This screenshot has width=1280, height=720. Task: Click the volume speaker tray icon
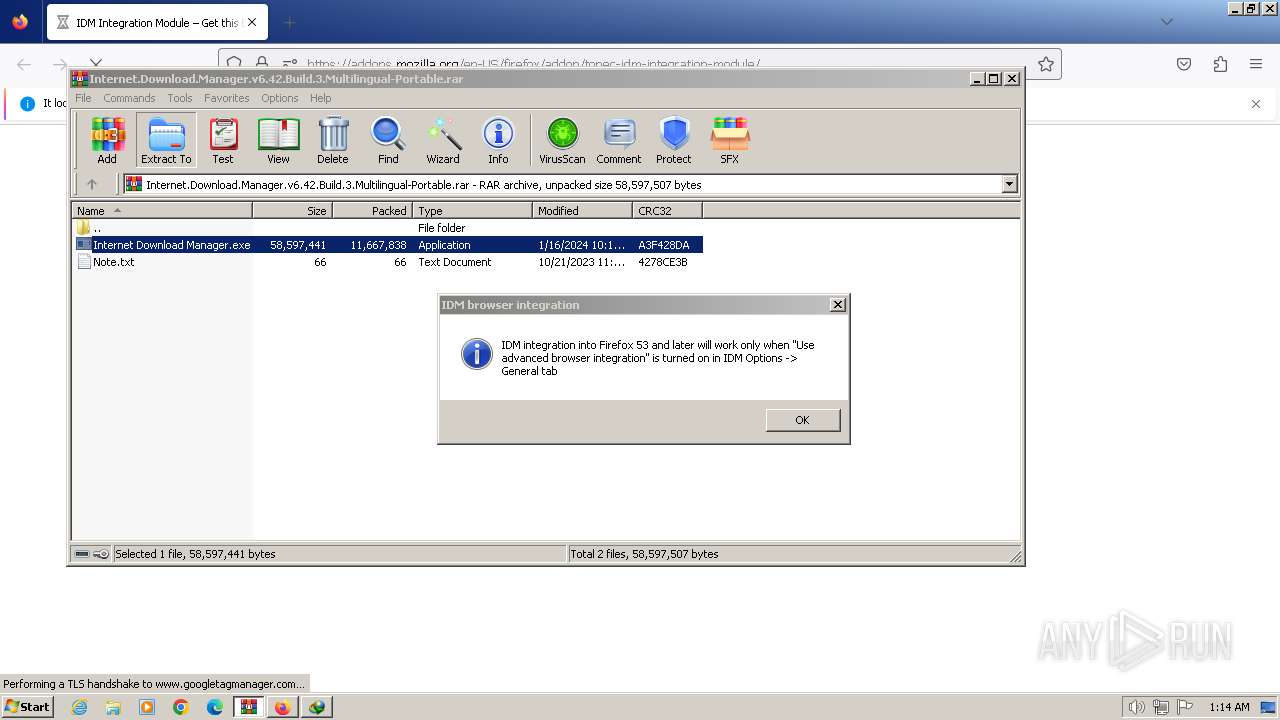1137,707
